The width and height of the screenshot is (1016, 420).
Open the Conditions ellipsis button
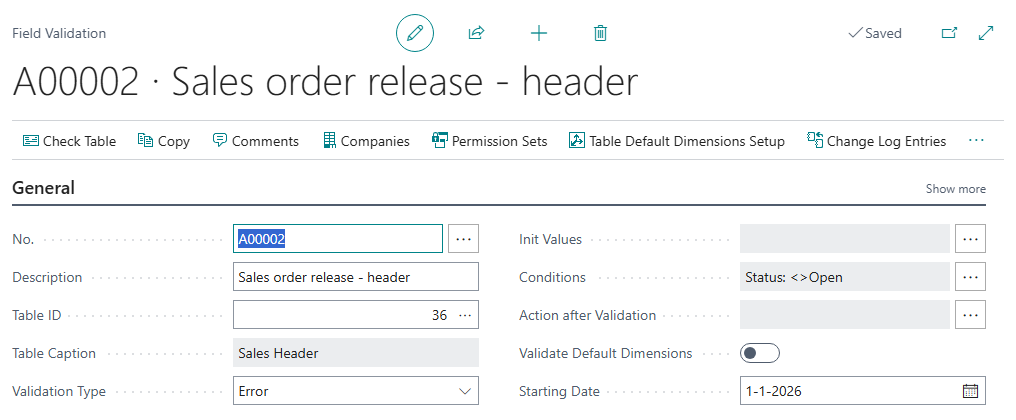[970, 277]
